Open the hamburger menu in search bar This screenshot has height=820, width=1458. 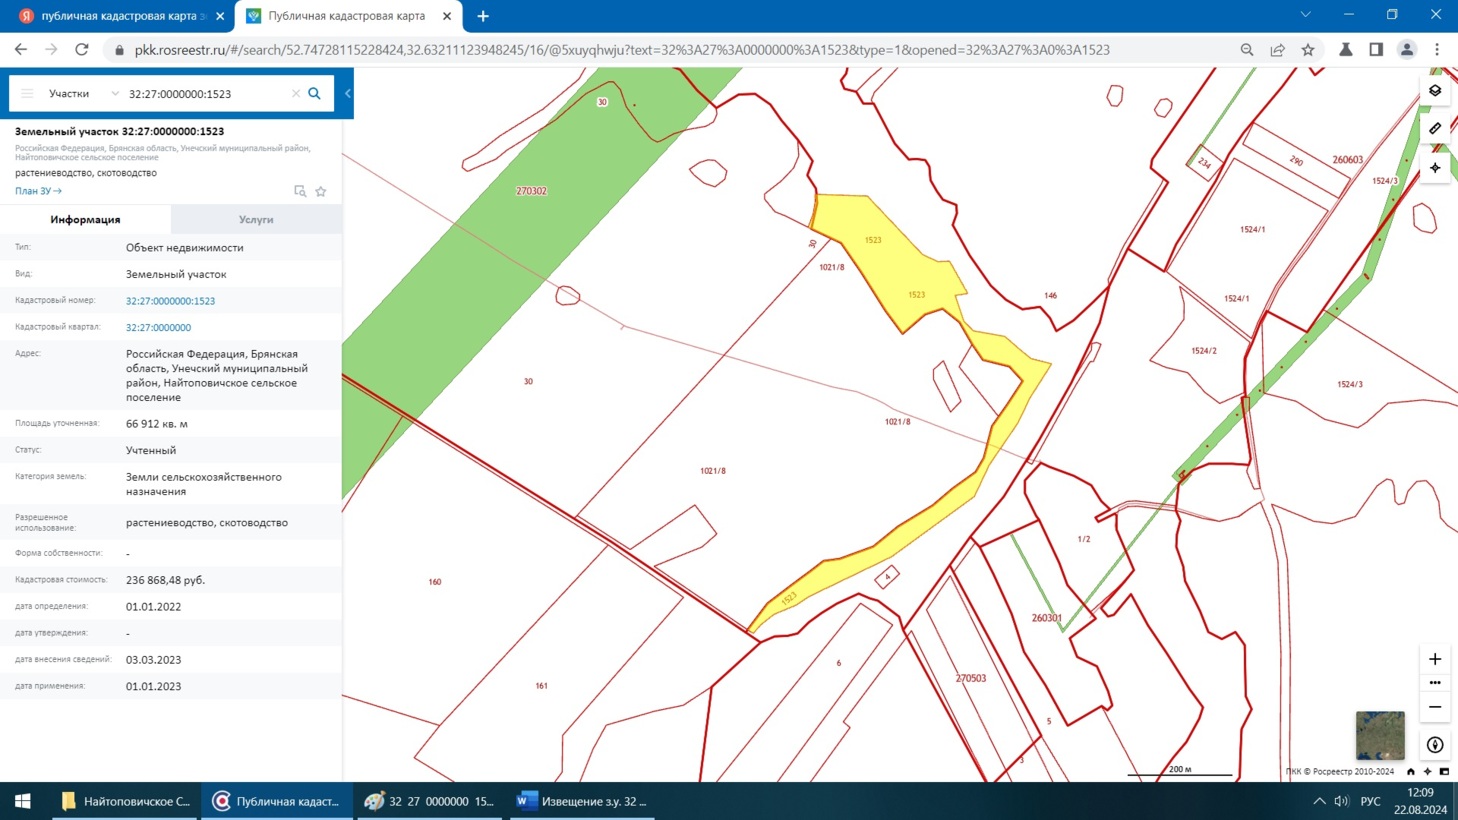coord(27,93)
